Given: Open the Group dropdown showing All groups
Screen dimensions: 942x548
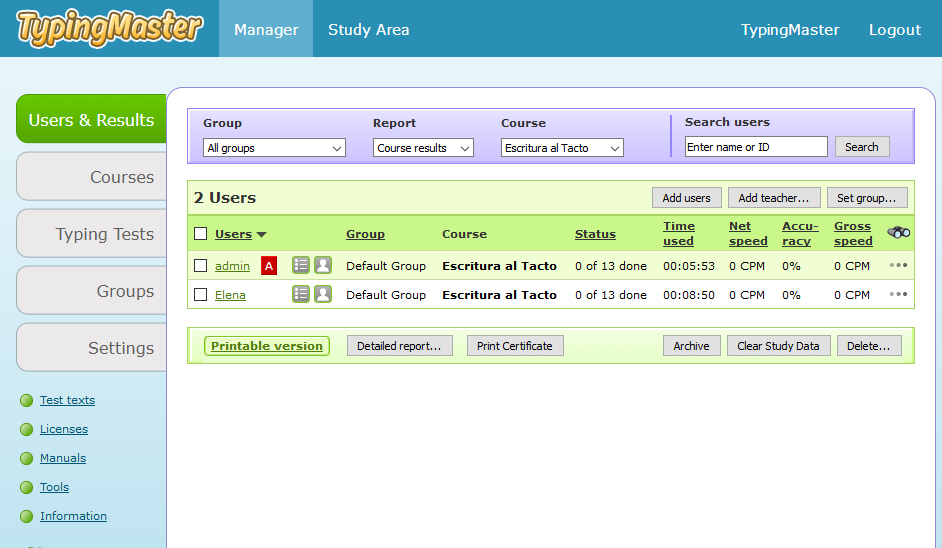Looking at the screenshot, I should (275, 148).
